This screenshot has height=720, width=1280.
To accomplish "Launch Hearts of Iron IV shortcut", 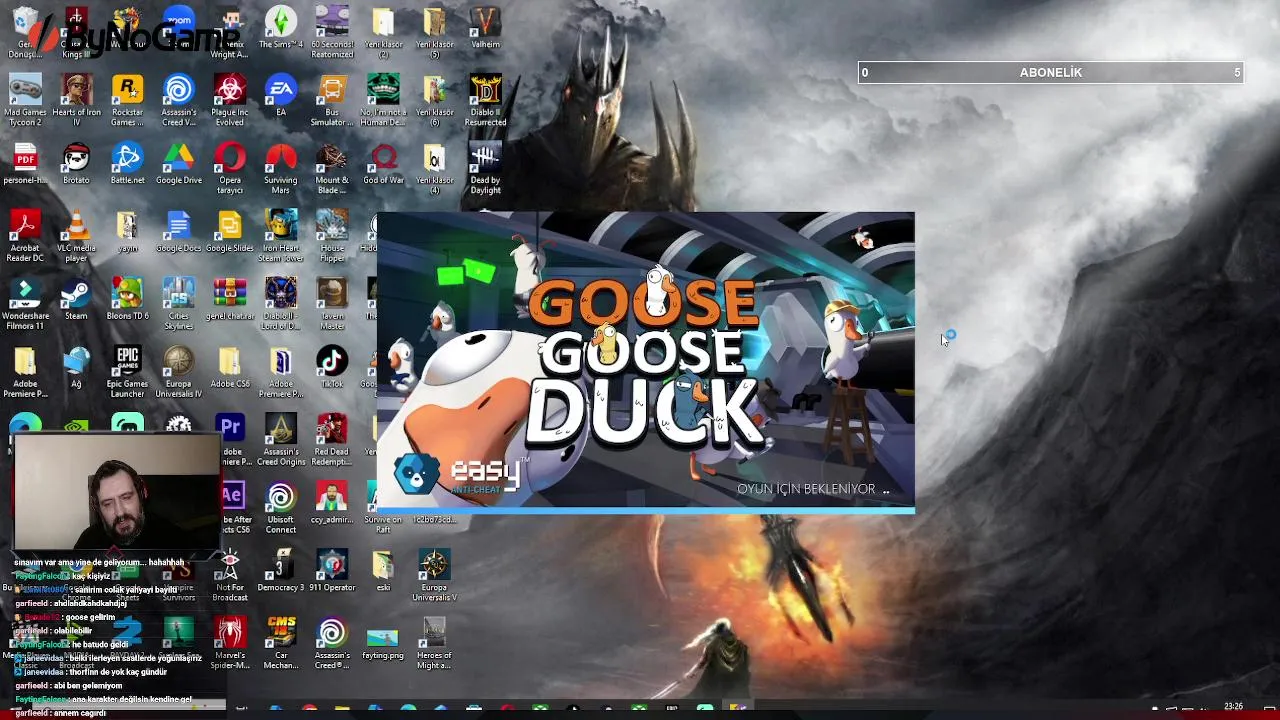I will (76, 98).
